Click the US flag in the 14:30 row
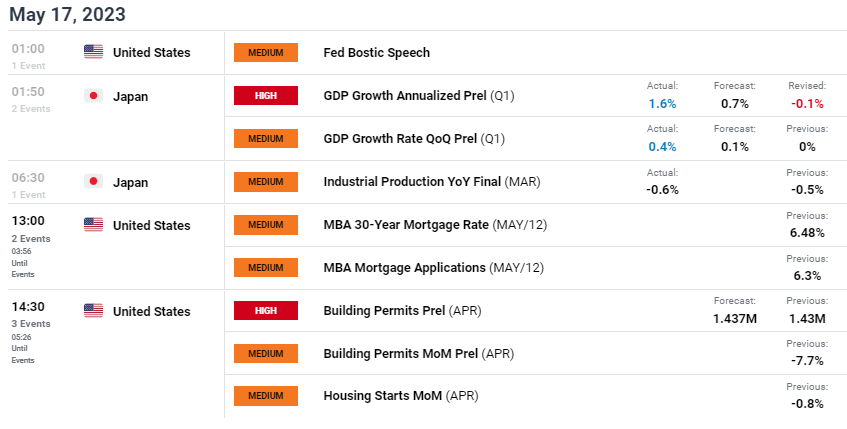This screenshot has height=429, width=847. (93, 311)
